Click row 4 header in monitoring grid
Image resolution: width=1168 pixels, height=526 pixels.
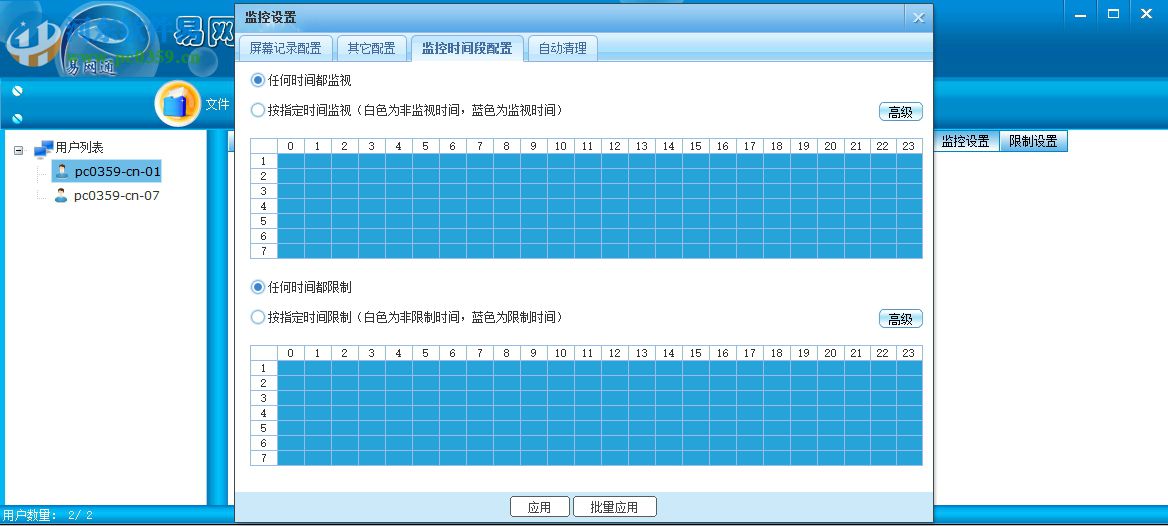[x=264, y=206]
